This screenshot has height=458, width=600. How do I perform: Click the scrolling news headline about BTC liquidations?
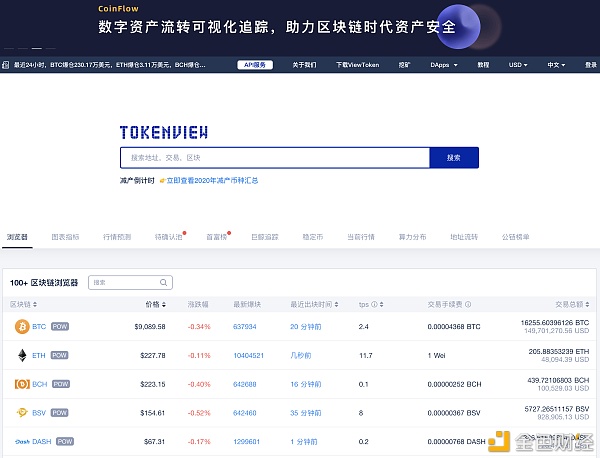tap(110, 65)
